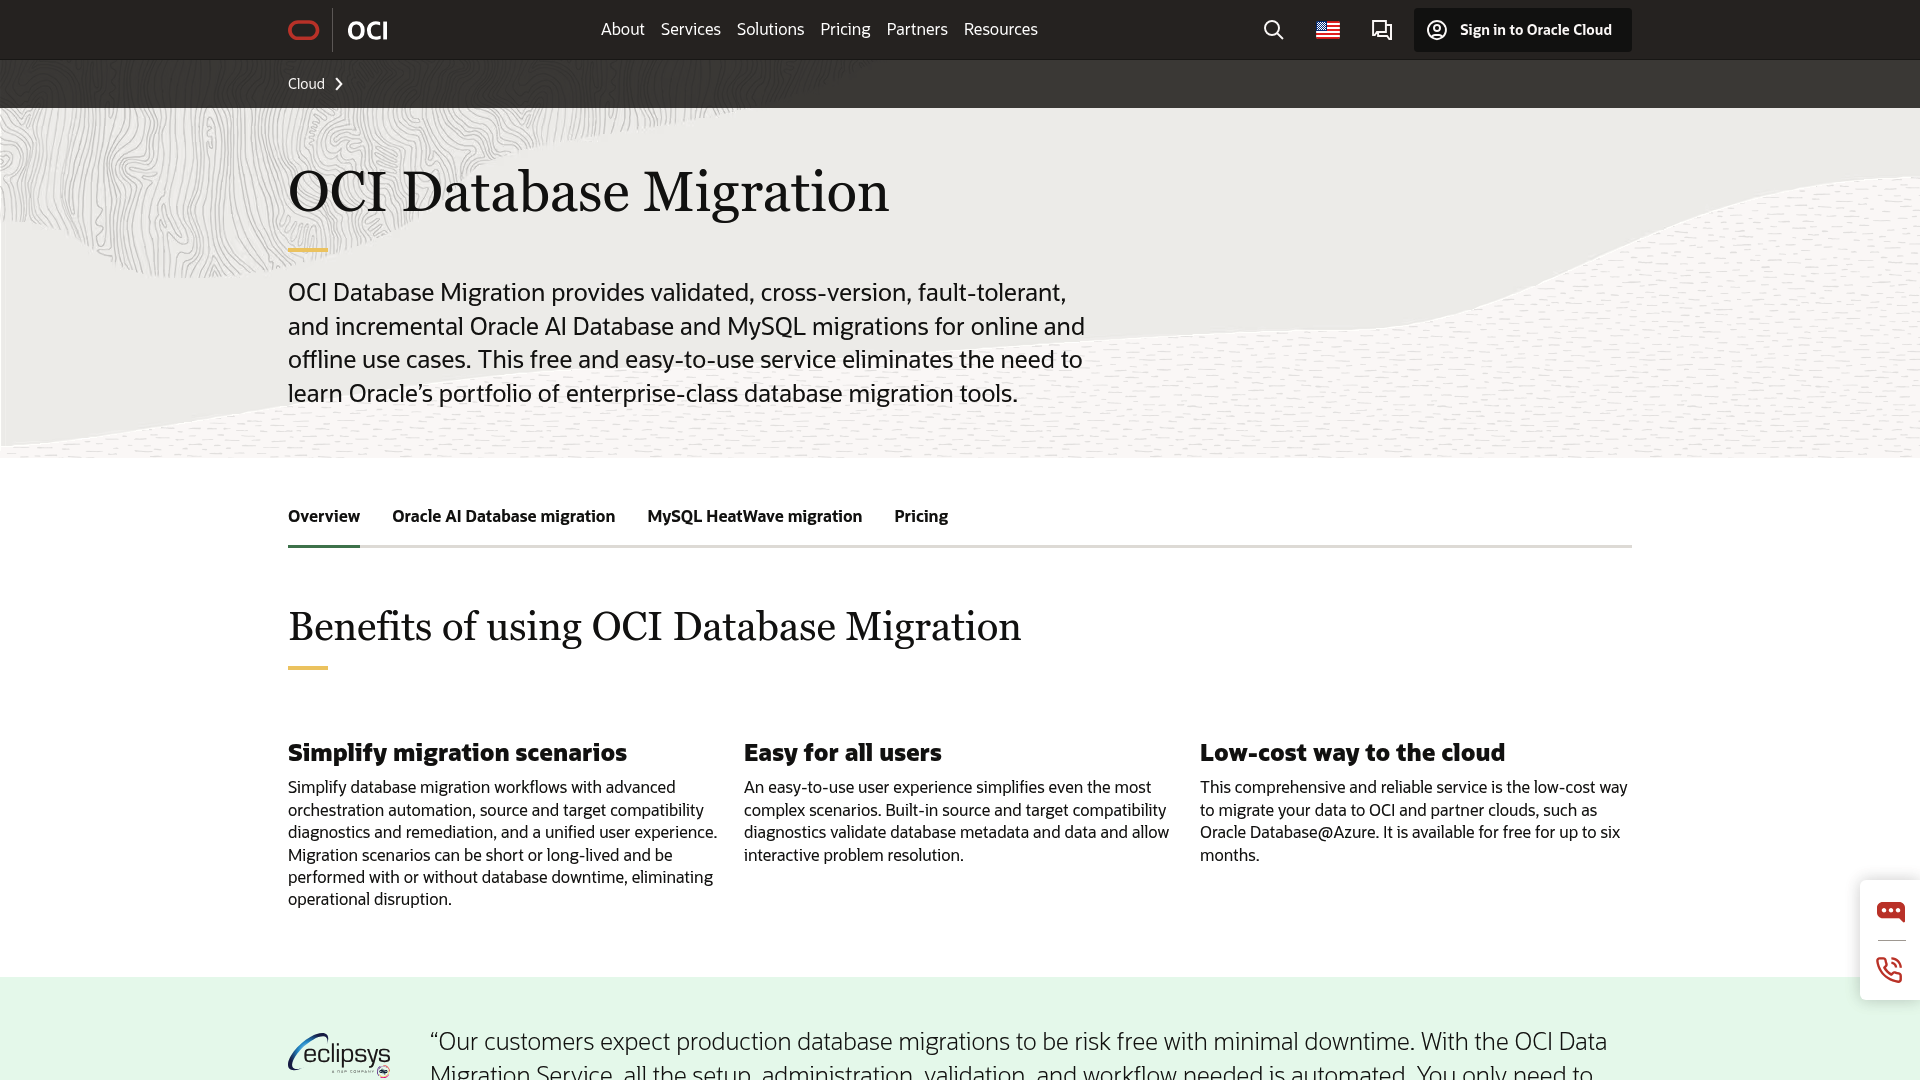Viewport: 1920px width, 1080px height.
Task: Switch to the MySQL HeatWave migration tab
Action: click(x=754, y=516)
